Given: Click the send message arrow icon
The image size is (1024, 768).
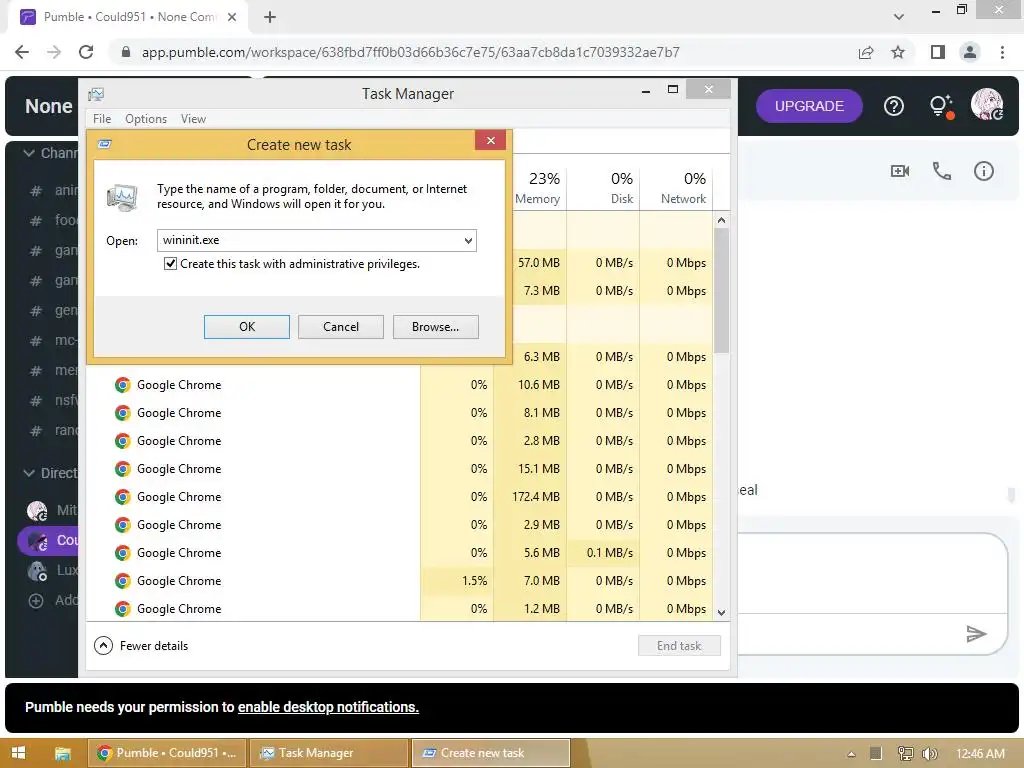Looking at the screenshot, I should coord(976,633).
